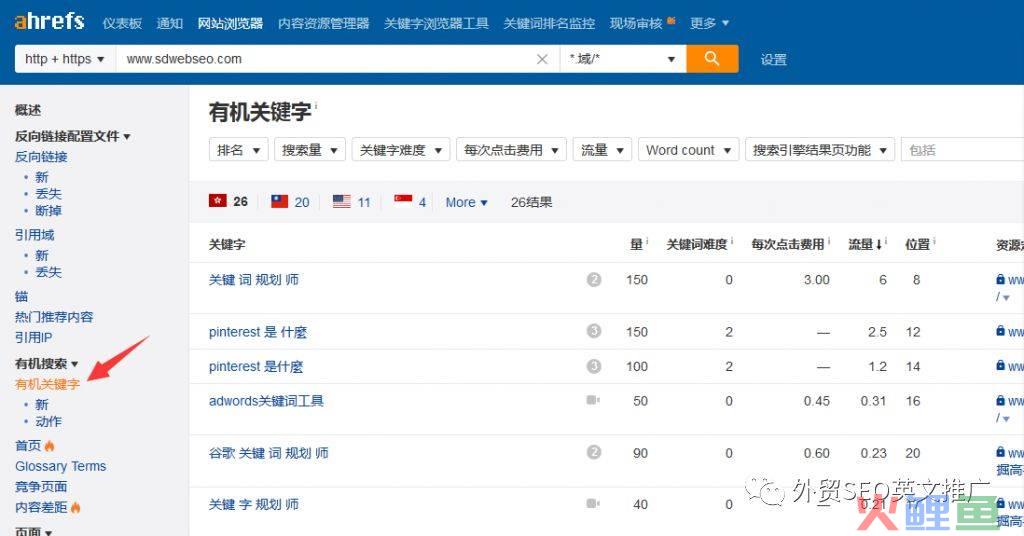Click the orange search magnifier button
1024x536 pixels.
[x=712, y=59]
